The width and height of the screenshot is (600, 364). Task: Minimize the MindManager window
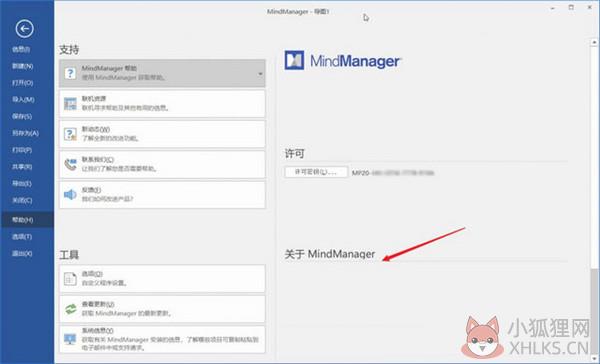(553, 8)
